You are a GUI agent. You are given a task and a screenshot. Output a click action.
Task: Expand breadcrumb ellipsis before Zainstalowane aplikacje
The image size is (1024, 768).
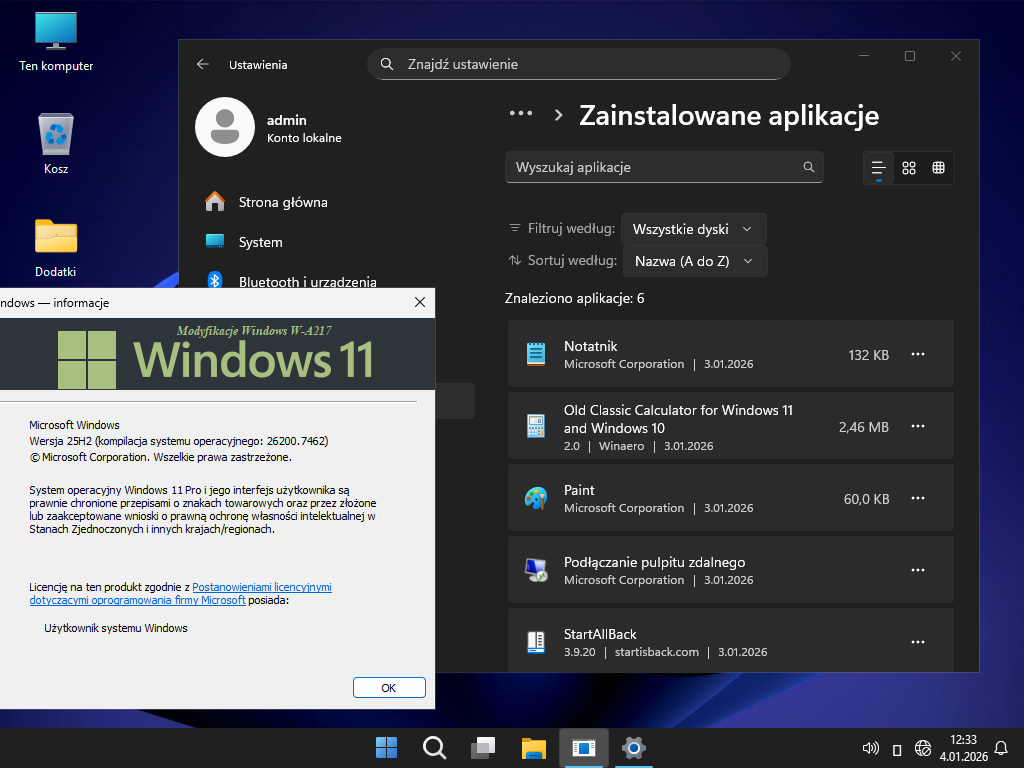click(521, 115)
